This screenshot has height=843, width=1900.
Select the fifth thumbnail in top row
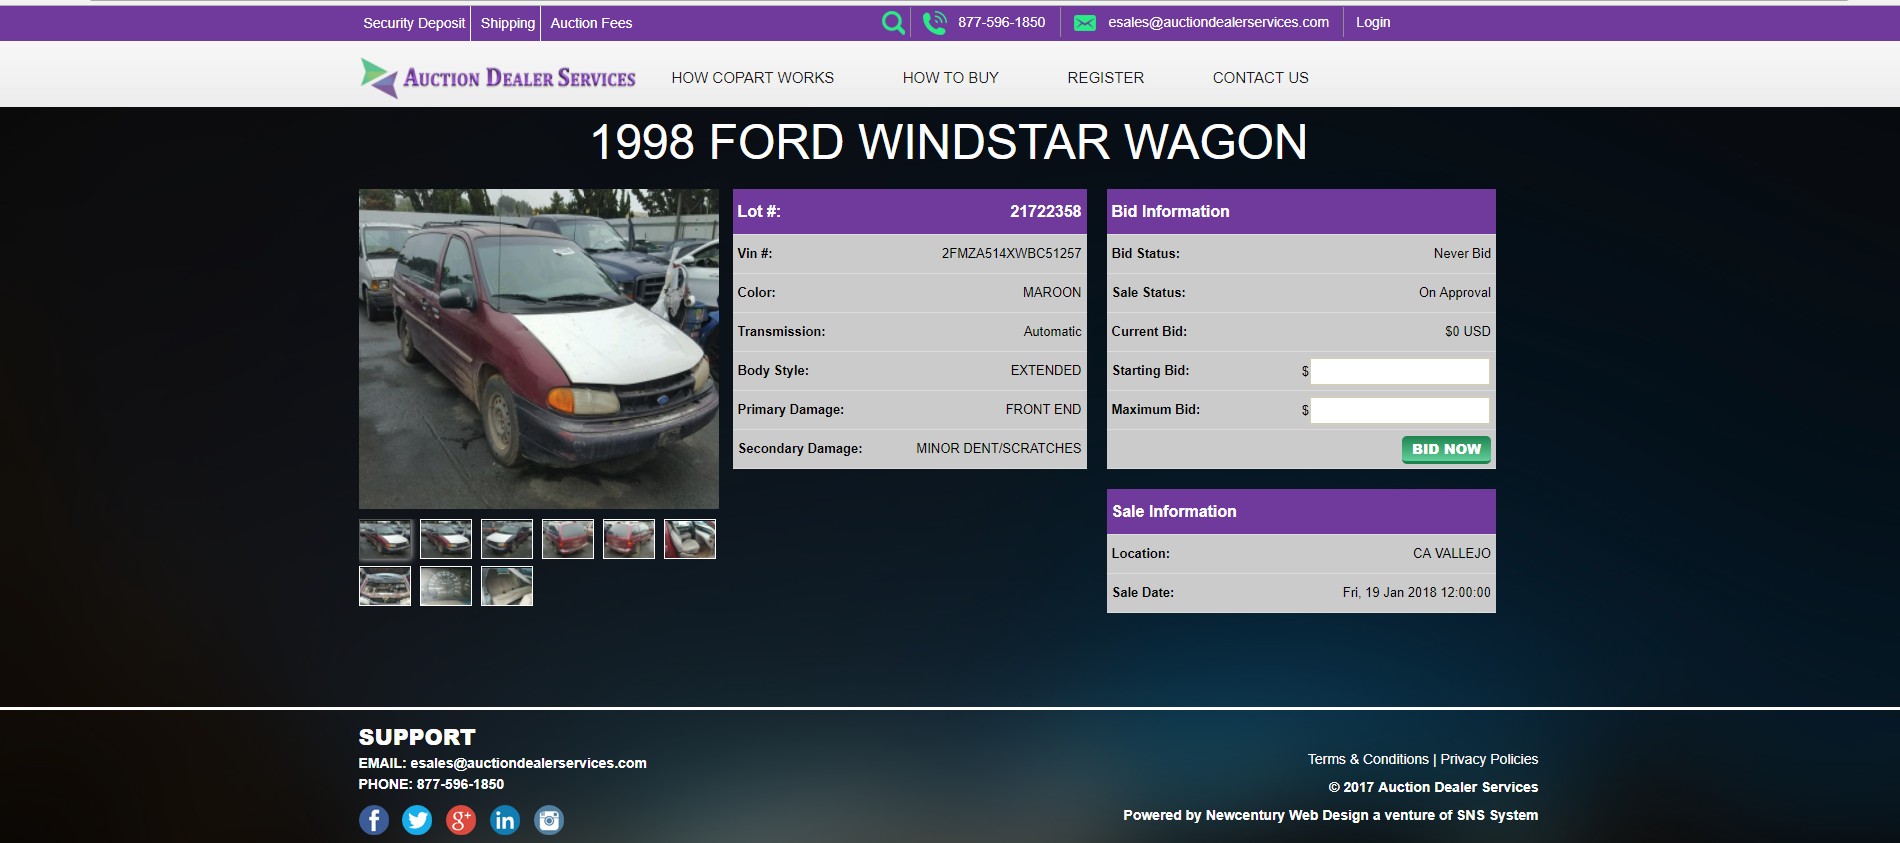click(629, 539)
